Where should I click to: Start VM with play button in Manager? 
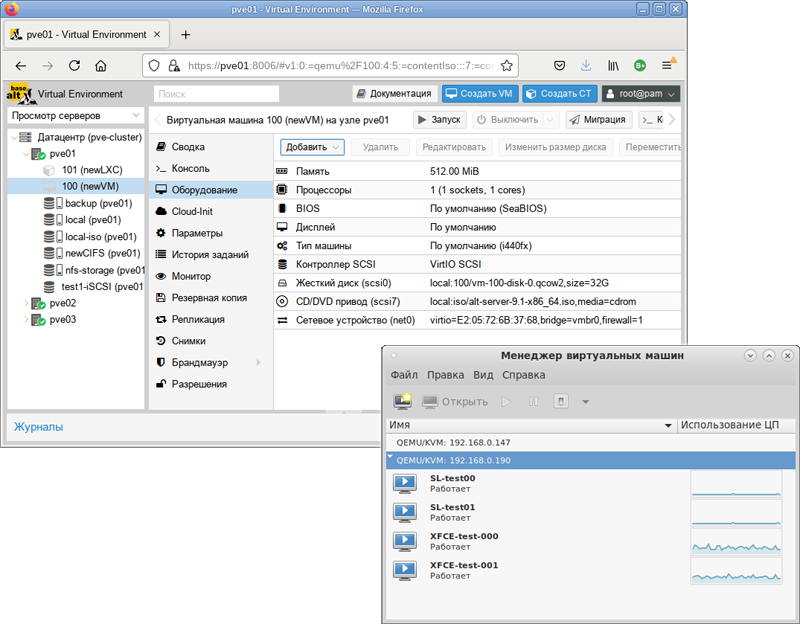(x=506, y=402)
